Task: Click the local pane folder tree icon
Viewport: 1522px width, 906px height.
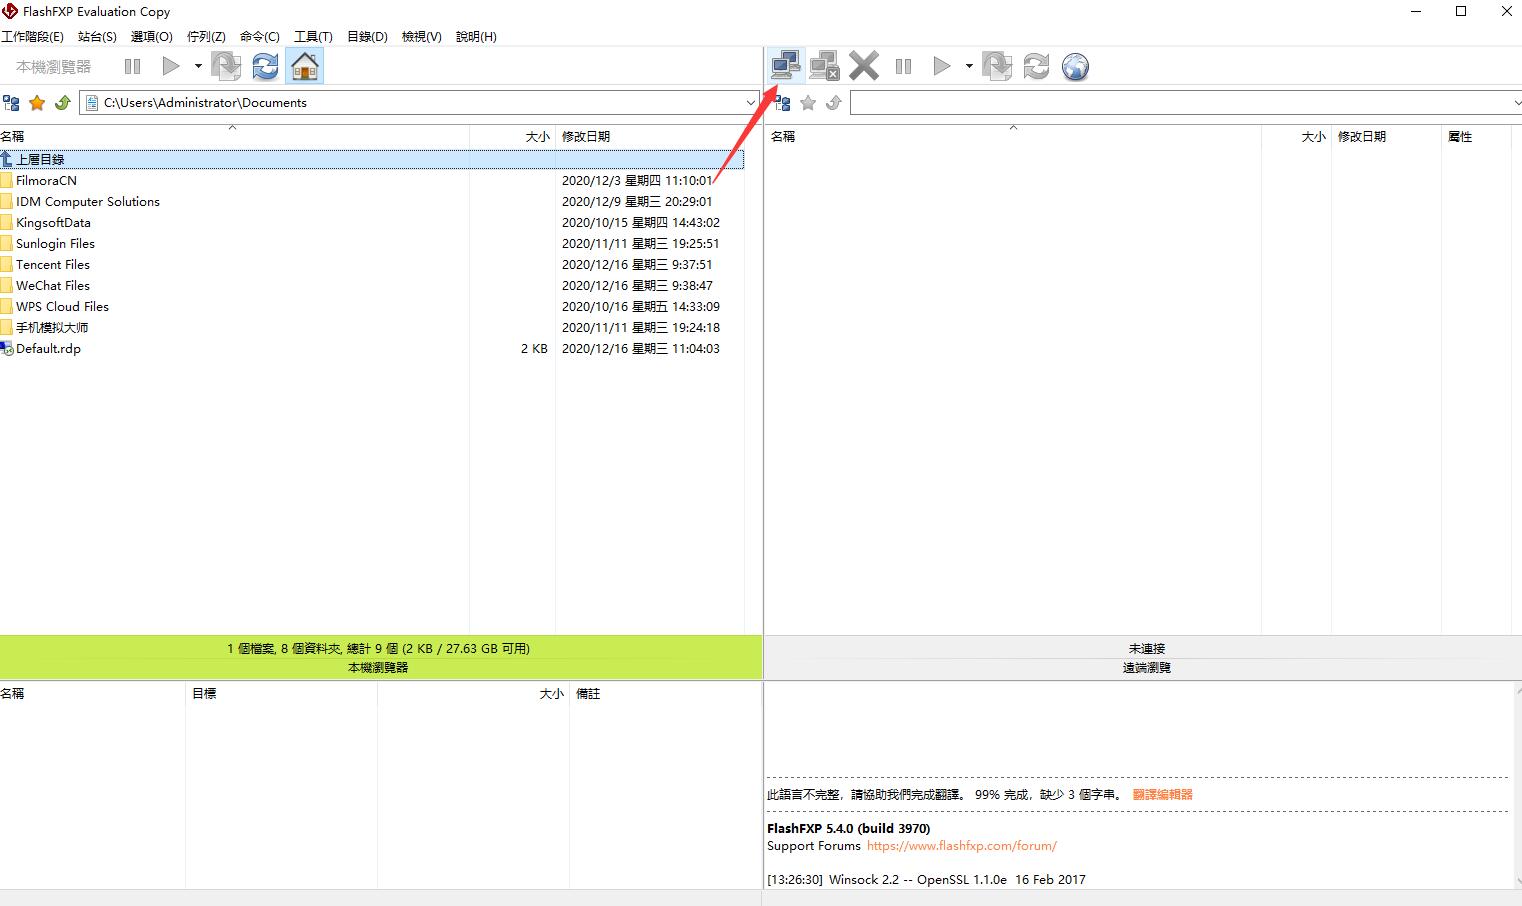Action: click(11, 102)
